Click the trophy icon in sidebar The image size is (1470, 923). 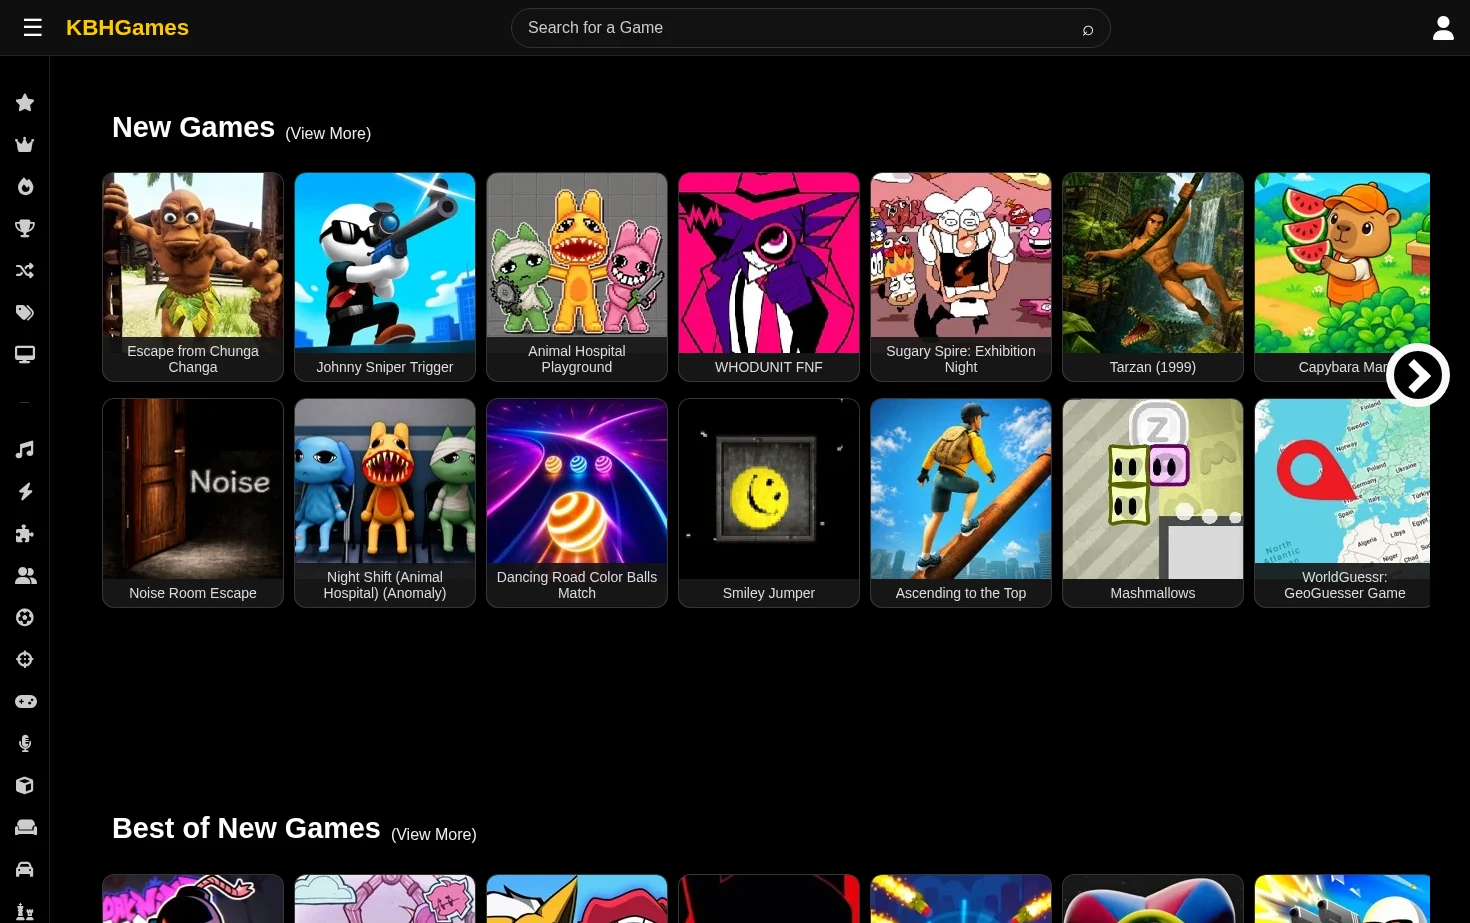(25, 229)
